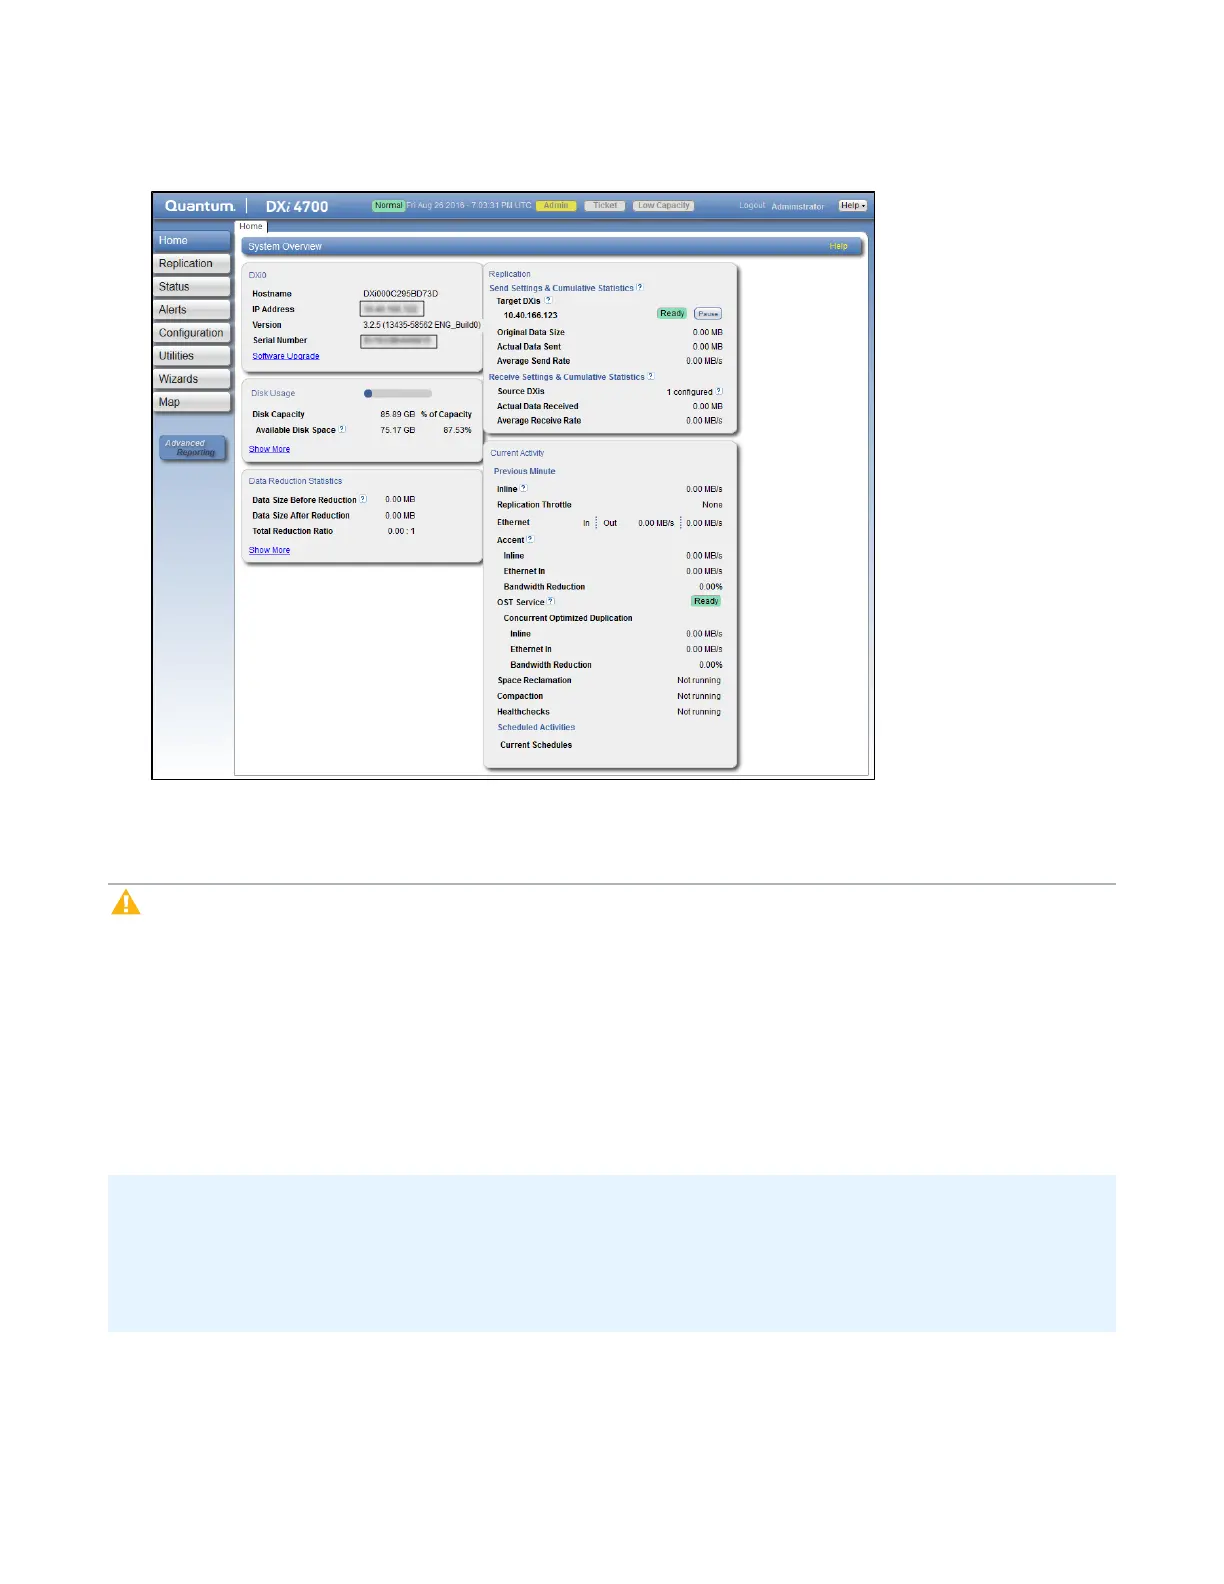Click the Space Reclamation 'Not running' status
This screenshot has height=1584, width=1224.
tap(699, 680)
